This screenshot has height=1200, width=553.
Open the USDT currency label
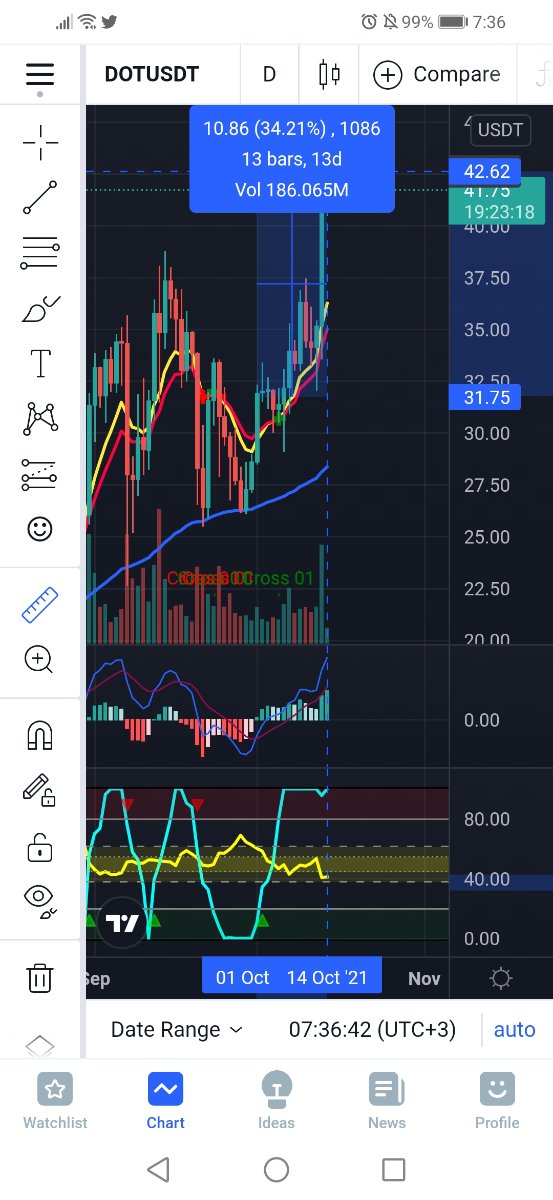pos(500,129)
